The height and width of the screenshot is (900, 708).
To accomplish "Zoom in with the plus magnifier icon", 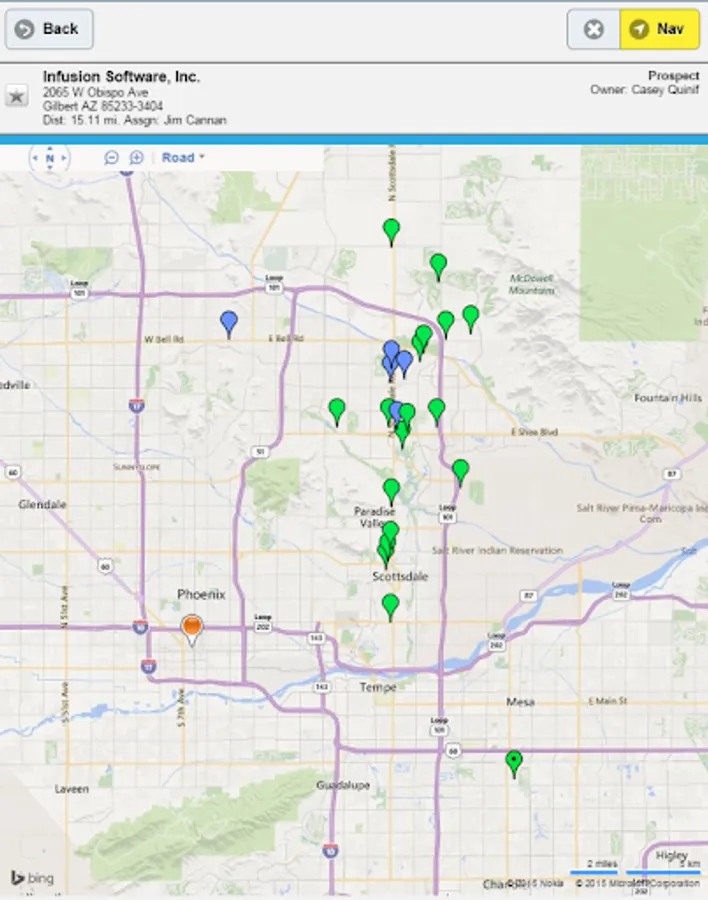I will pyautogui.click(x=136, y=157).
